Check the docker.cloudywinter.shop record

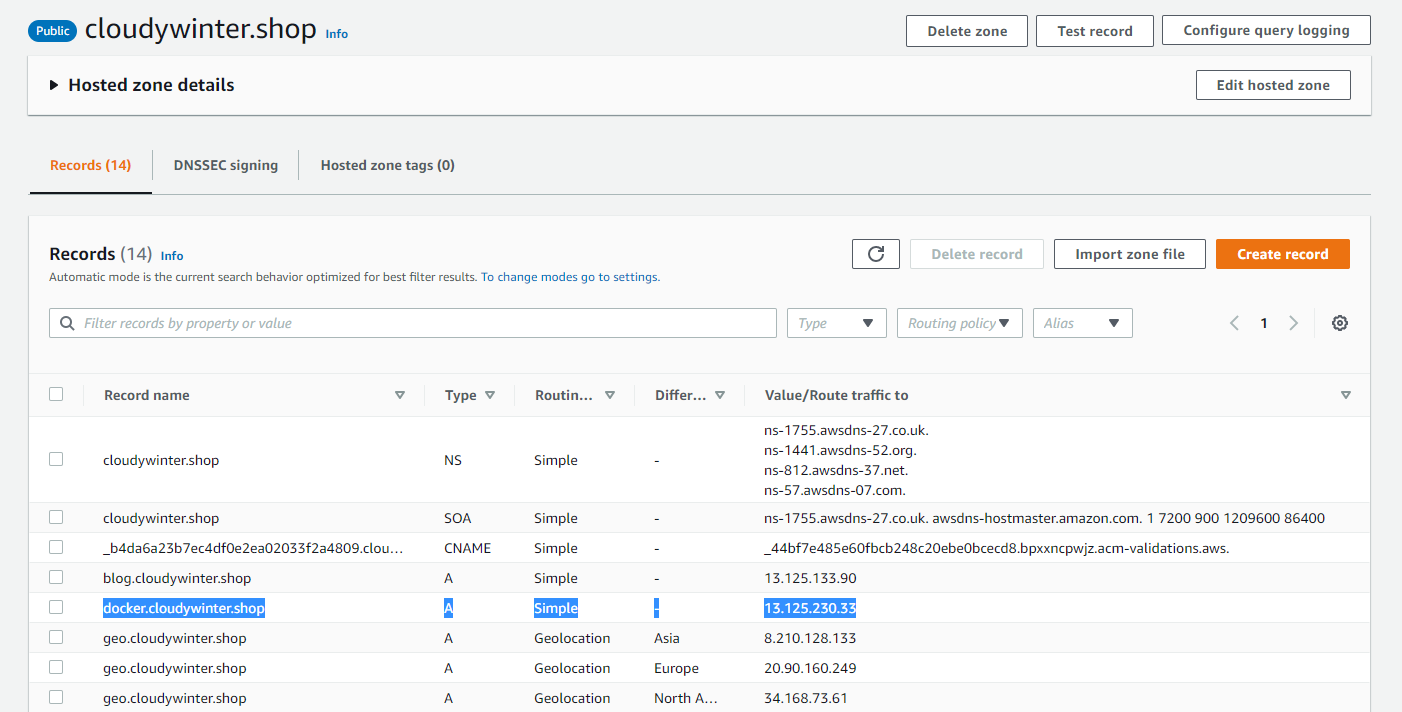[x=56, y=607]
